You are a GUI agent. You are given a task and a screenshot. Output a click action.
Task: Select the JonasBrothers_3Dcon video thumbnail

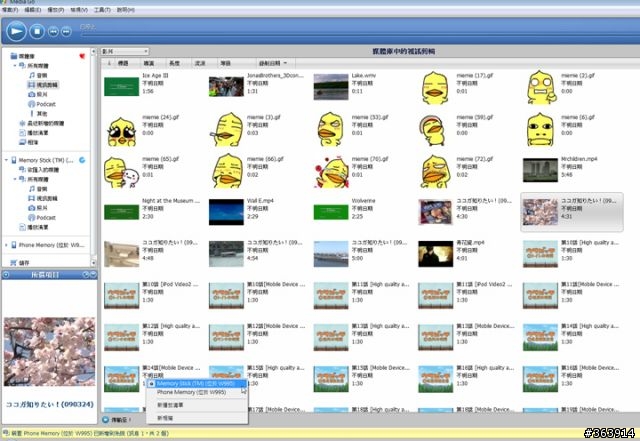tap(226, 87)
